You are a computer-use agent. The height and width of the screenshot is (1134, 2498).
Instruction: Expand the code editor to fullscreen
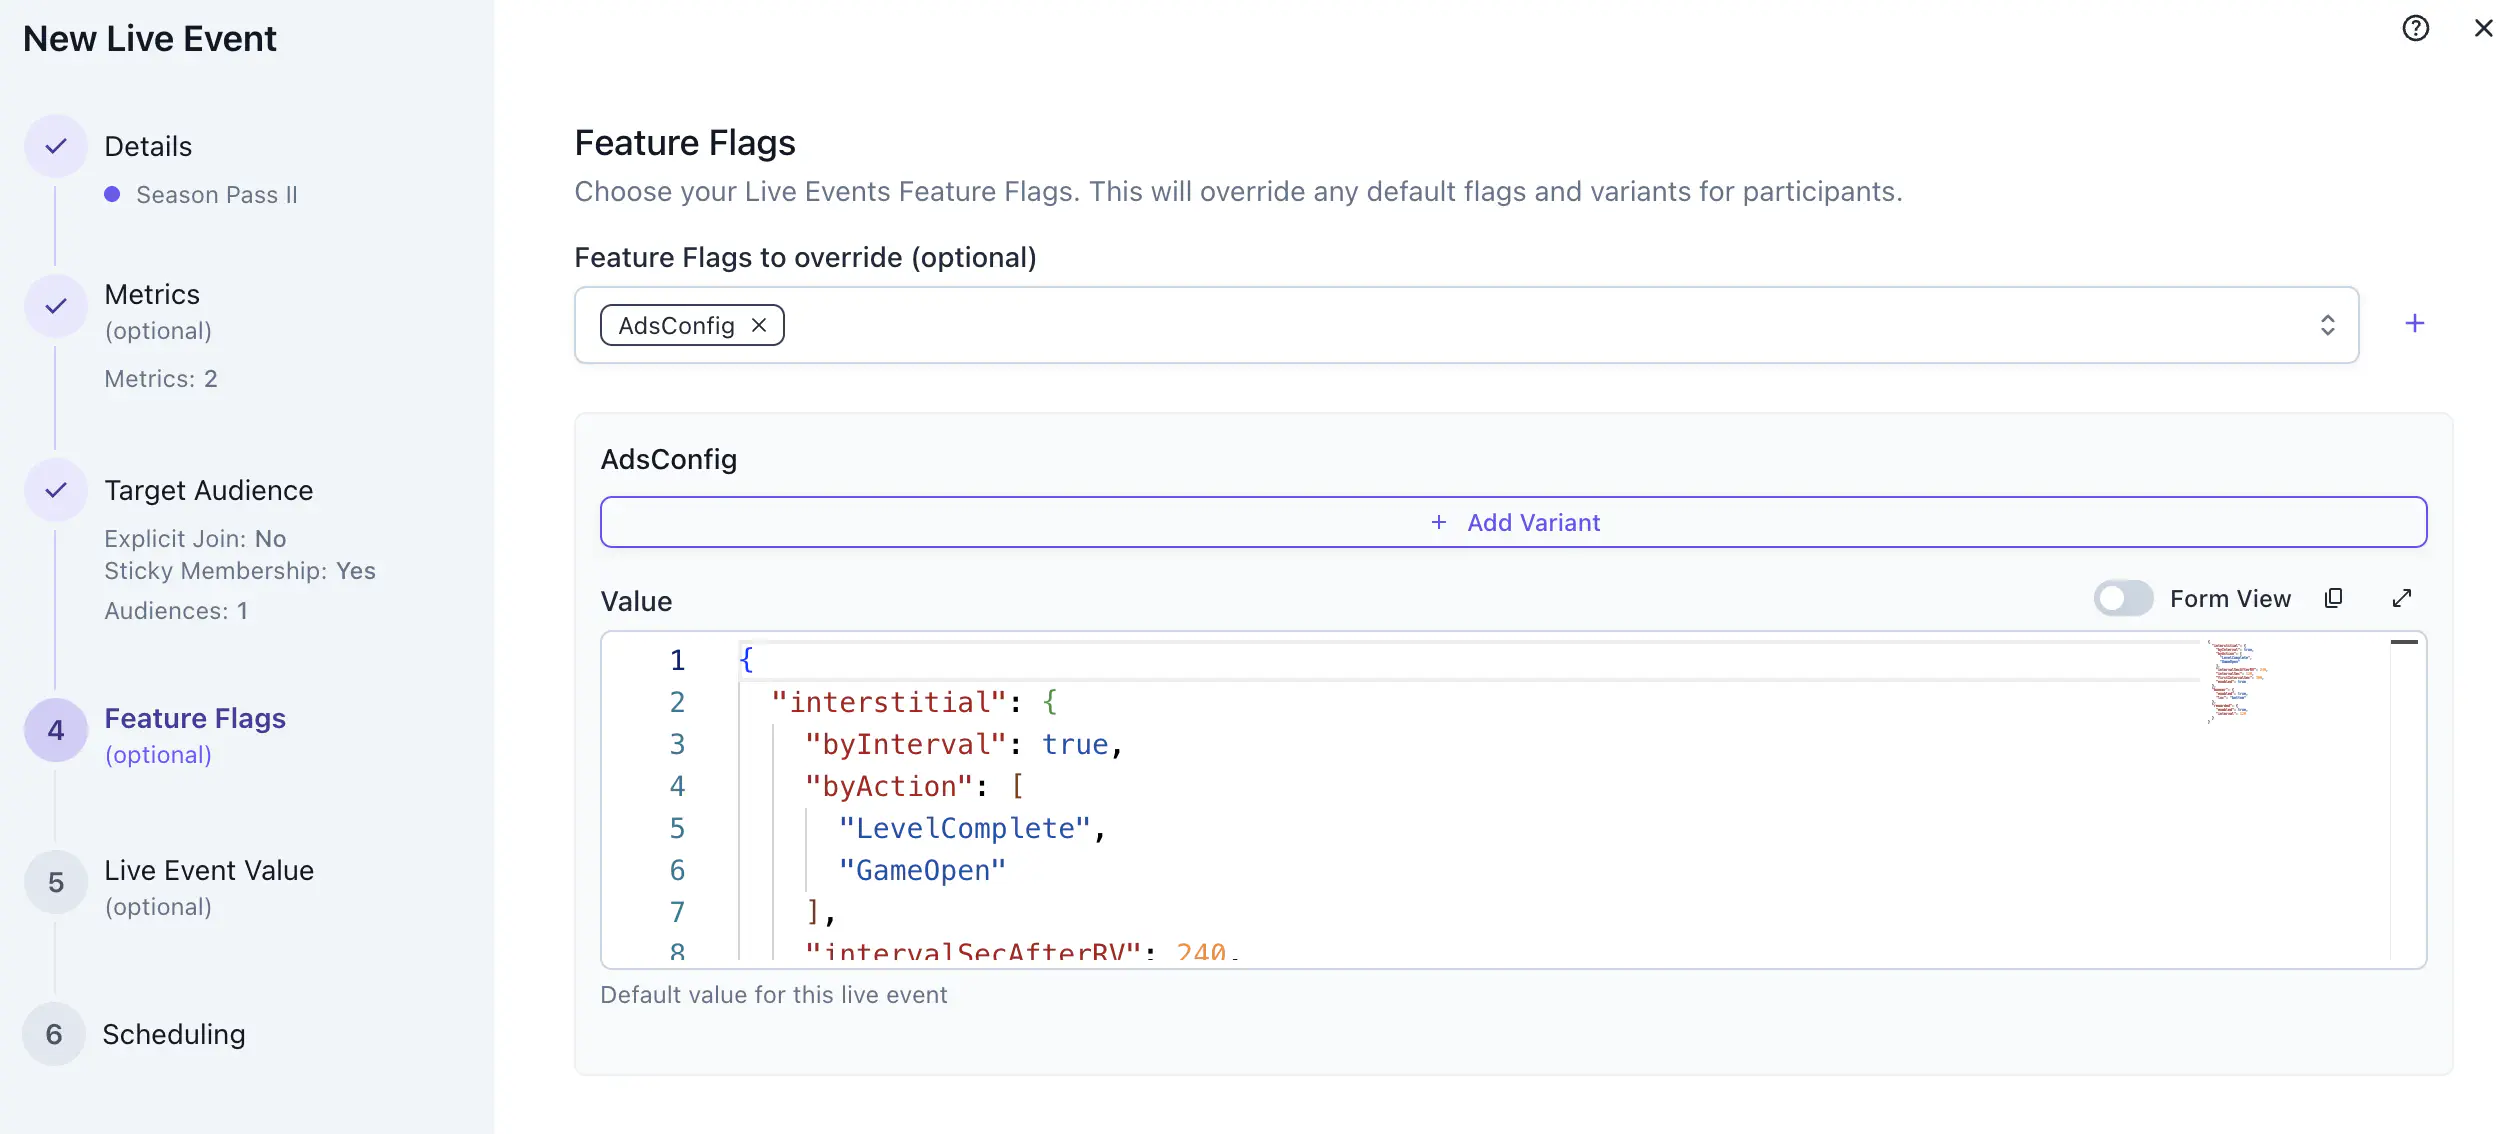click(2402, 597)
